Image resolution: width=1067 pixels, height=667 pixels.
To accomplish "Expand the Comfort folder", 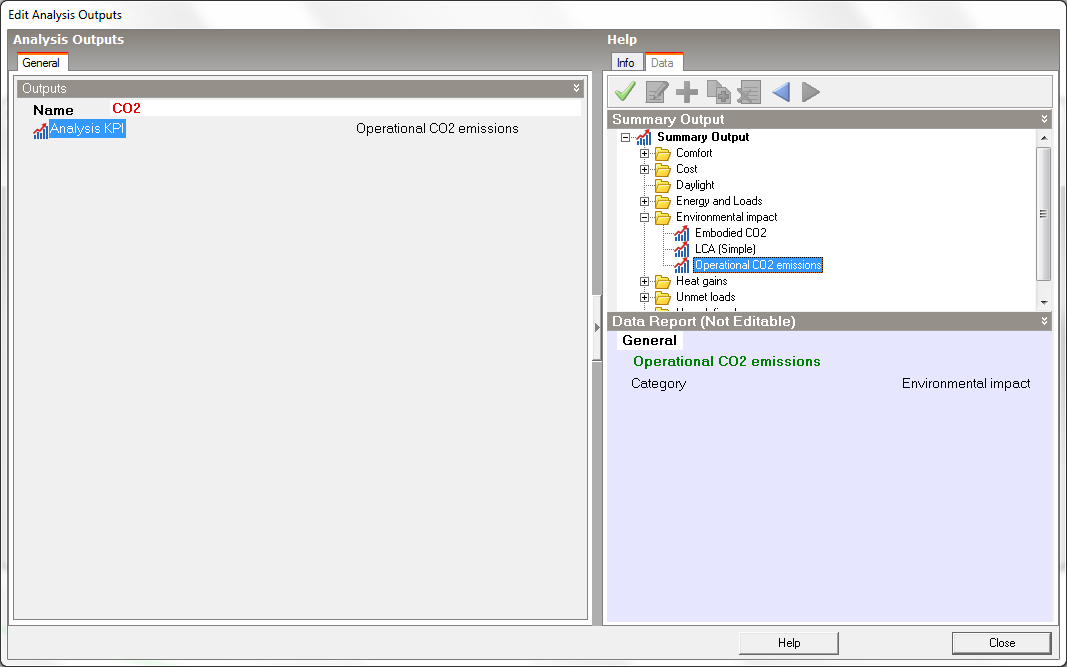I will [x=645, y=153].
